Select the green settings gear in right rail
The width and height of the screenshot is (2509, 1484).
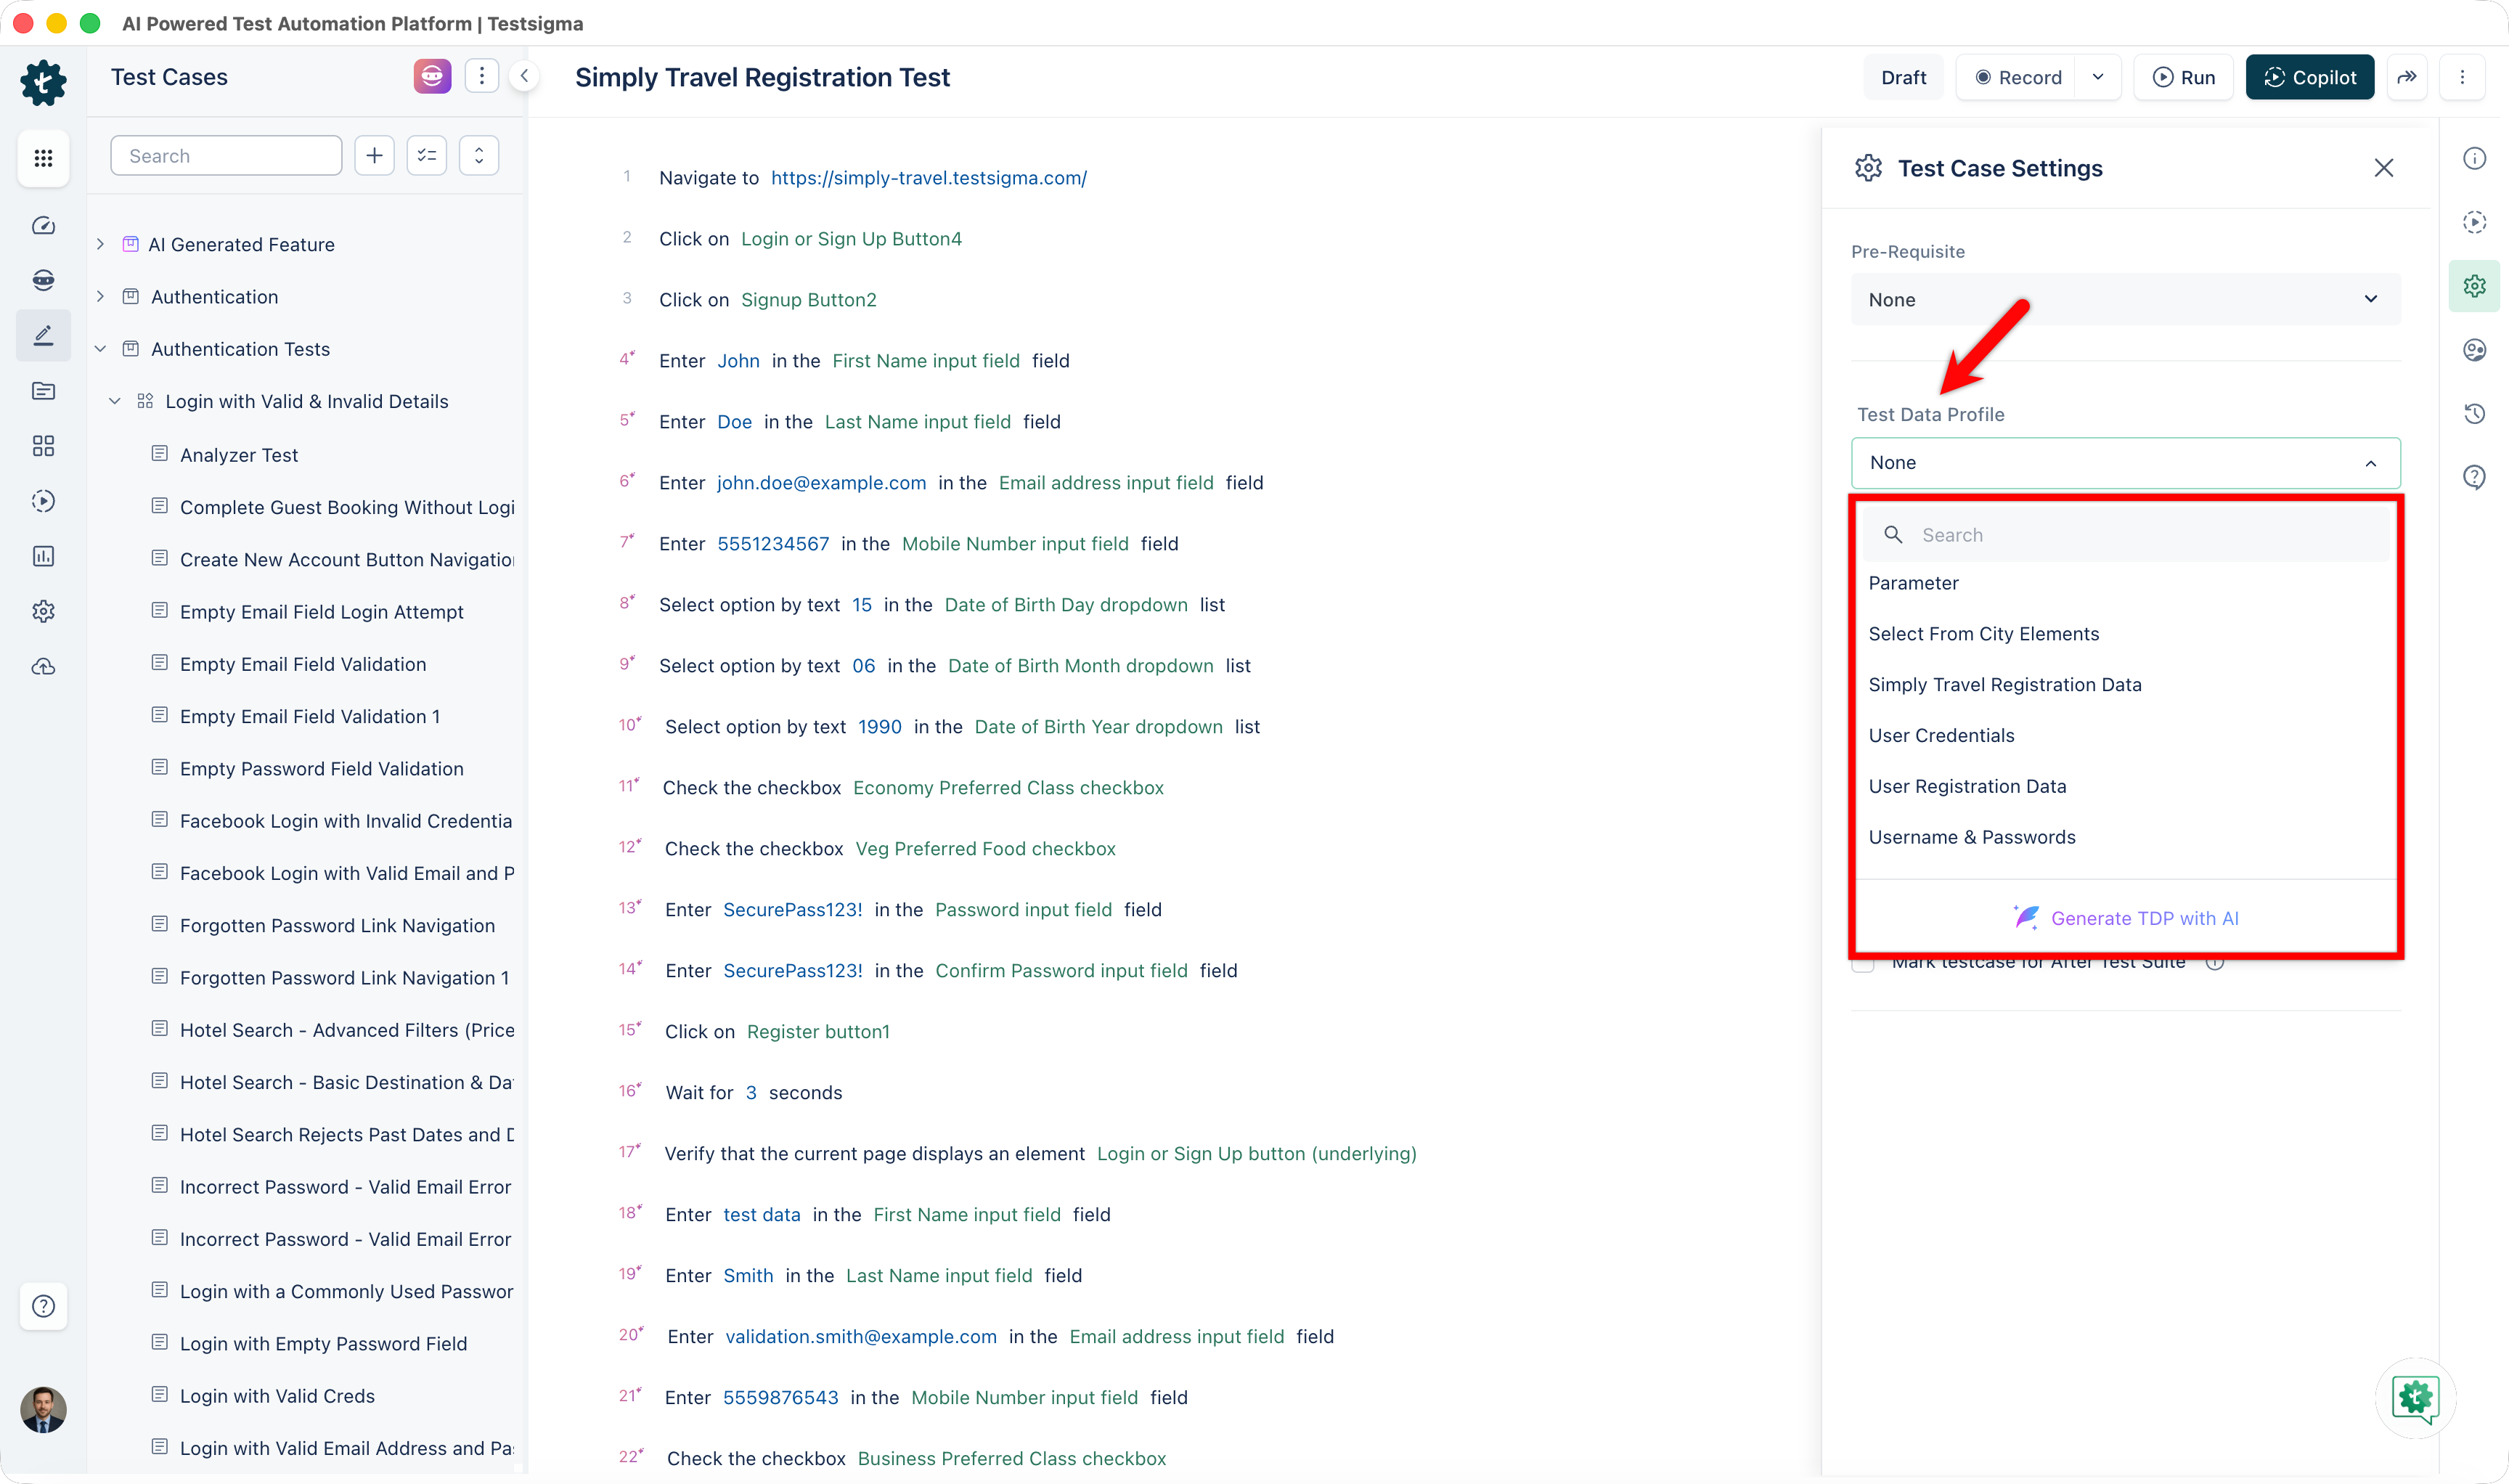(2475, 286)
